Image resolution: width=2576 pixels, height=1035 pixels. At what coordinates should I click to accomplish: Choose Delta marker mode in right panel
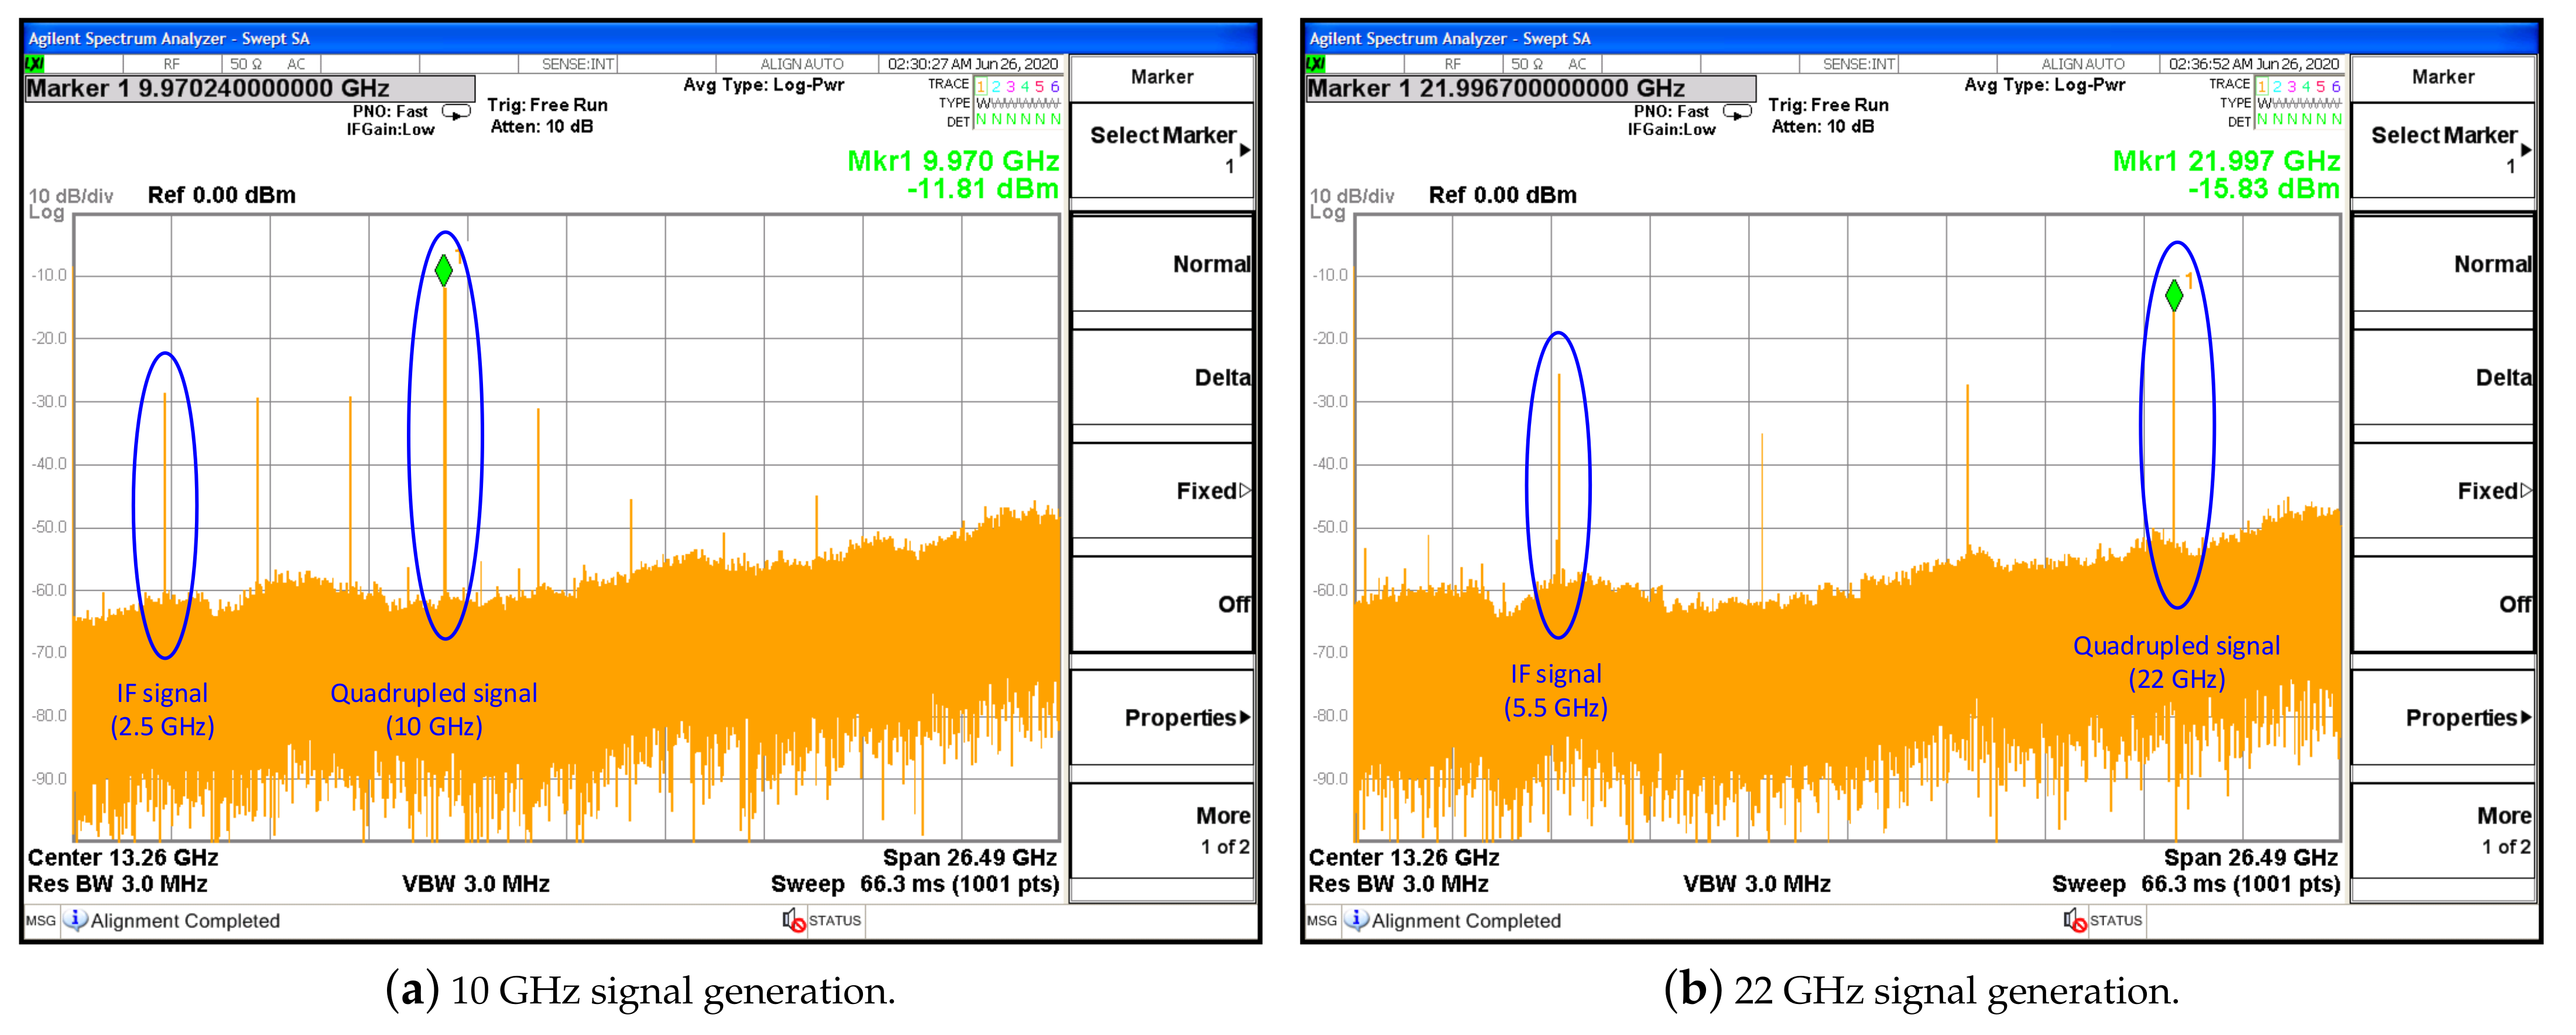coord(2443,377)
